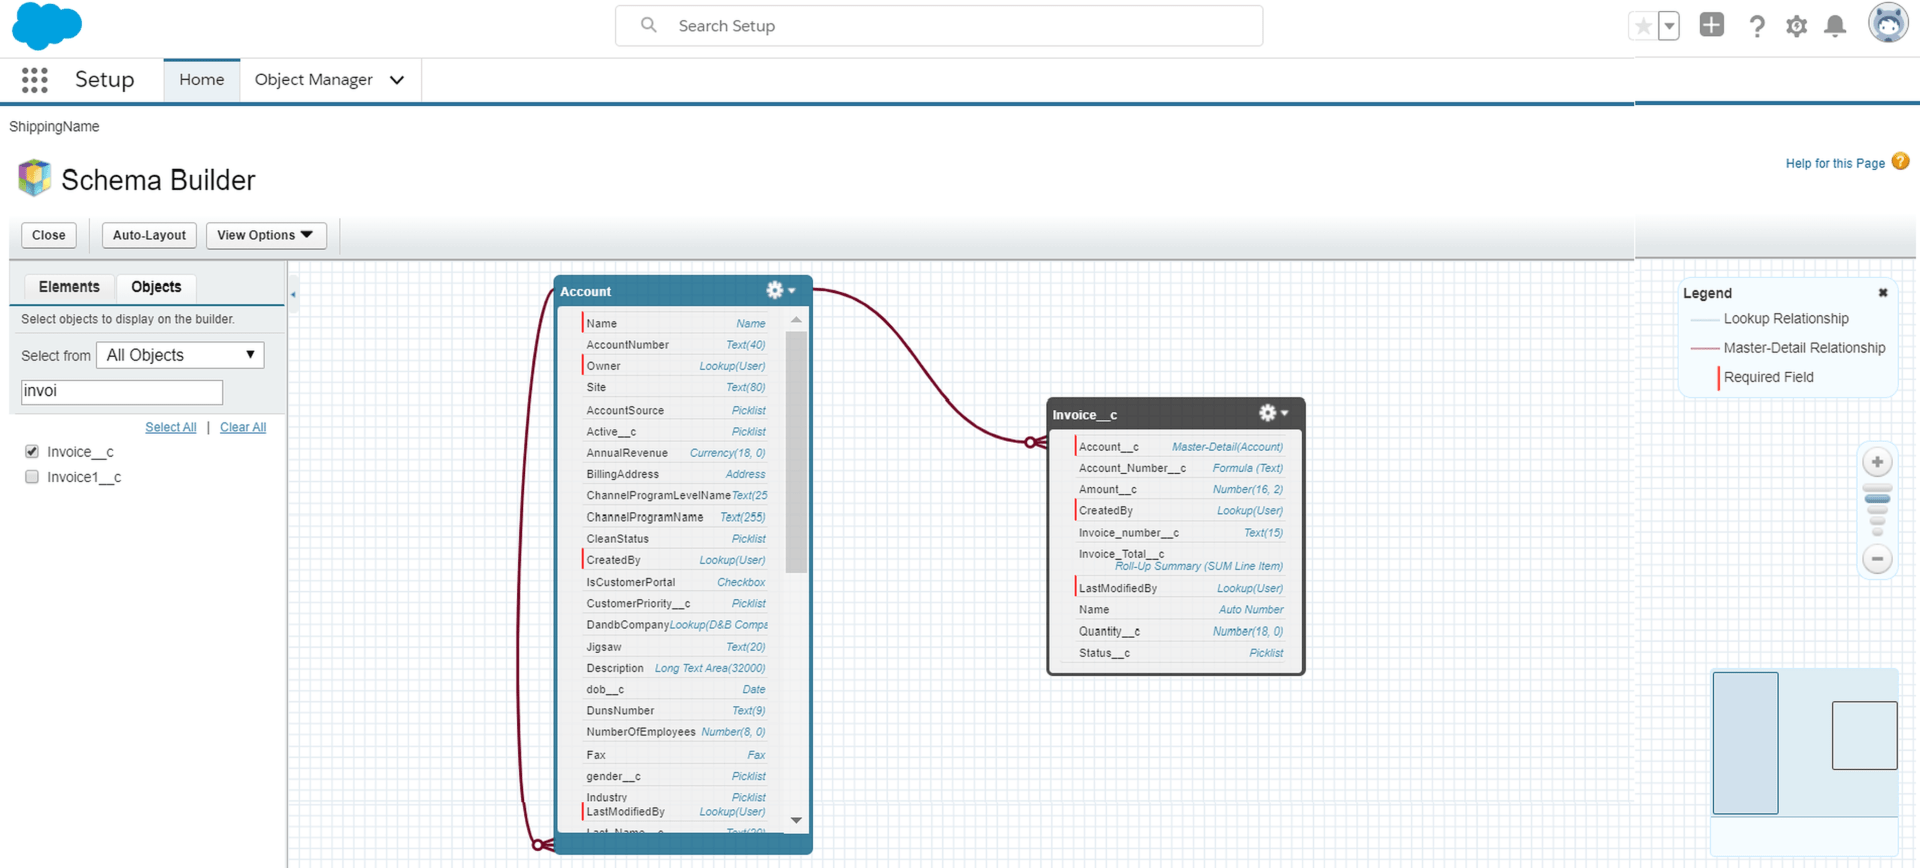Click the Quantity__c field row
Image resolution: width=1920 pixels, height=868 pixels.
[1180, 632]
